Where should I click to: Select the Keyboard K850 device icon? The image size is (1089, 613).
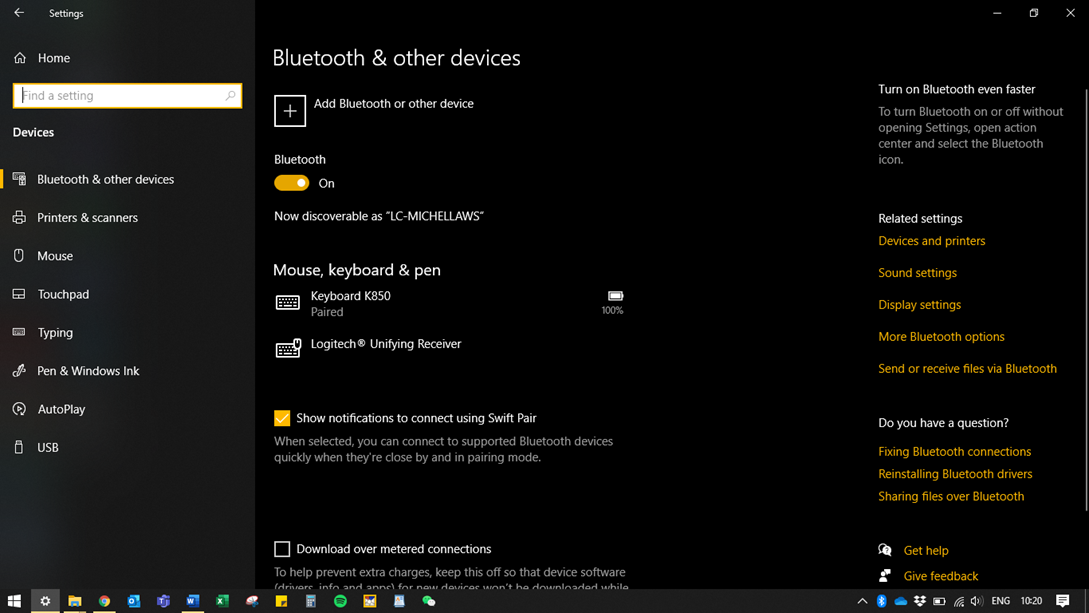288,303
